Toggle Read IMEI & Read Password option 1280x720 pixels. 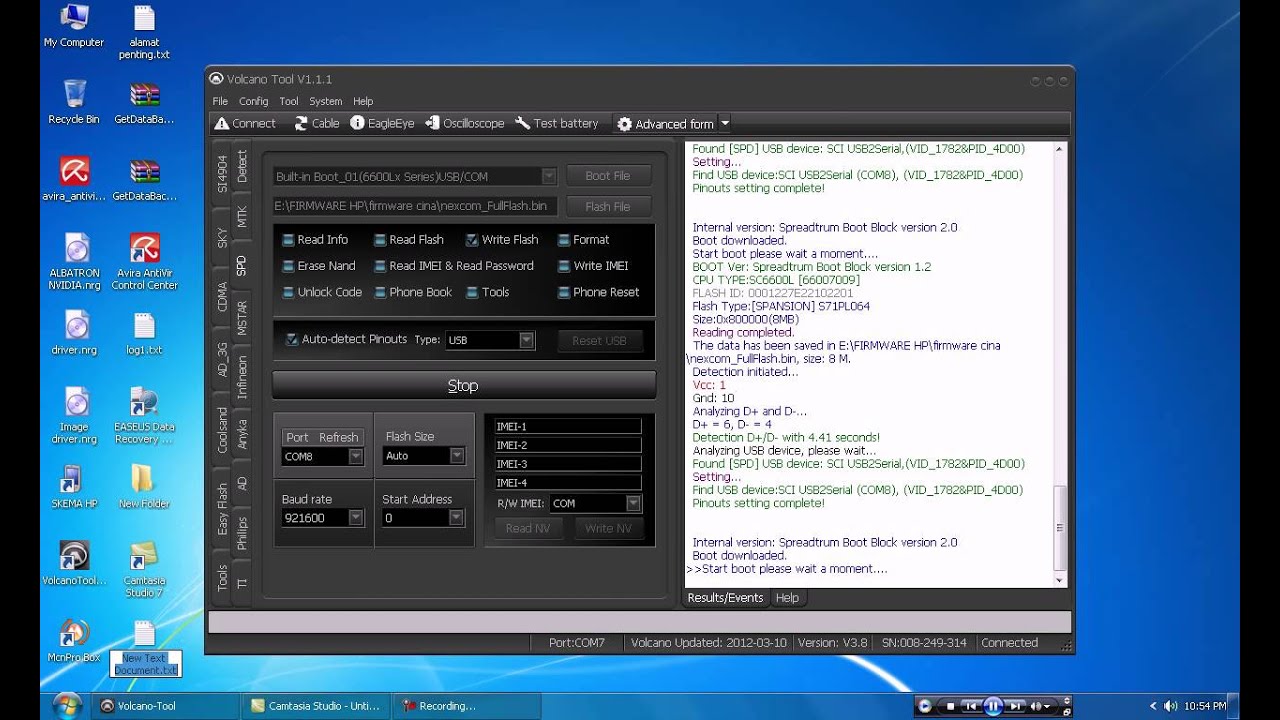[454, 266]
